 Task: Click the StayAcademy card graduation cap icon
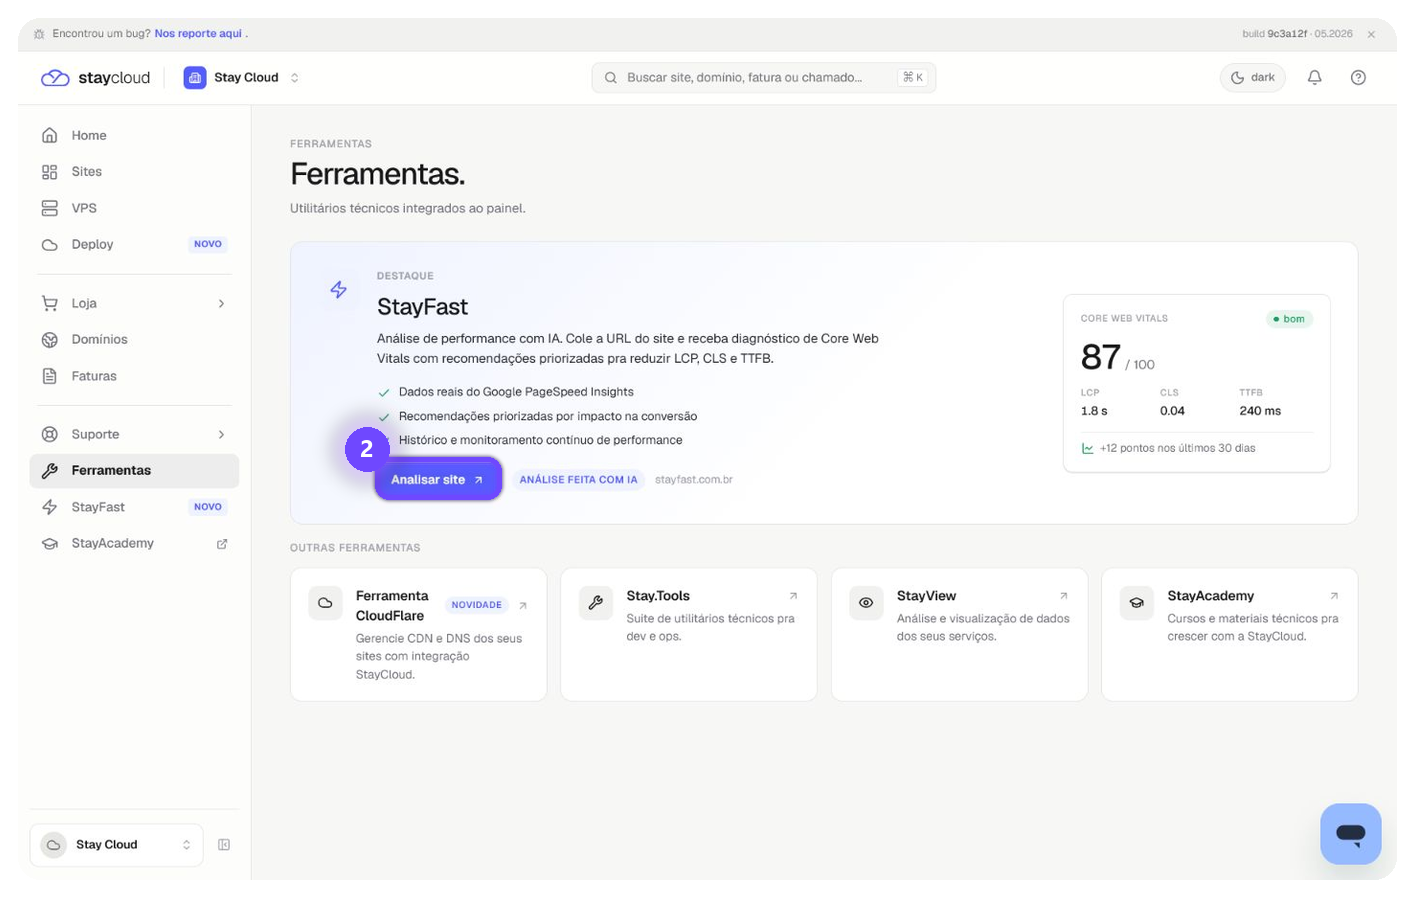(1136, 603)
